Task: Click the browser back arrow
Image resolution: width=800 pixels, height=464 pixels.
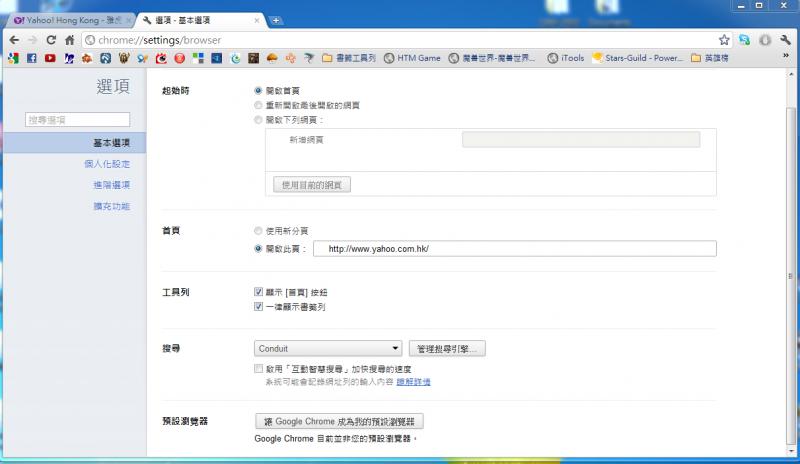Action: (14, 40)
